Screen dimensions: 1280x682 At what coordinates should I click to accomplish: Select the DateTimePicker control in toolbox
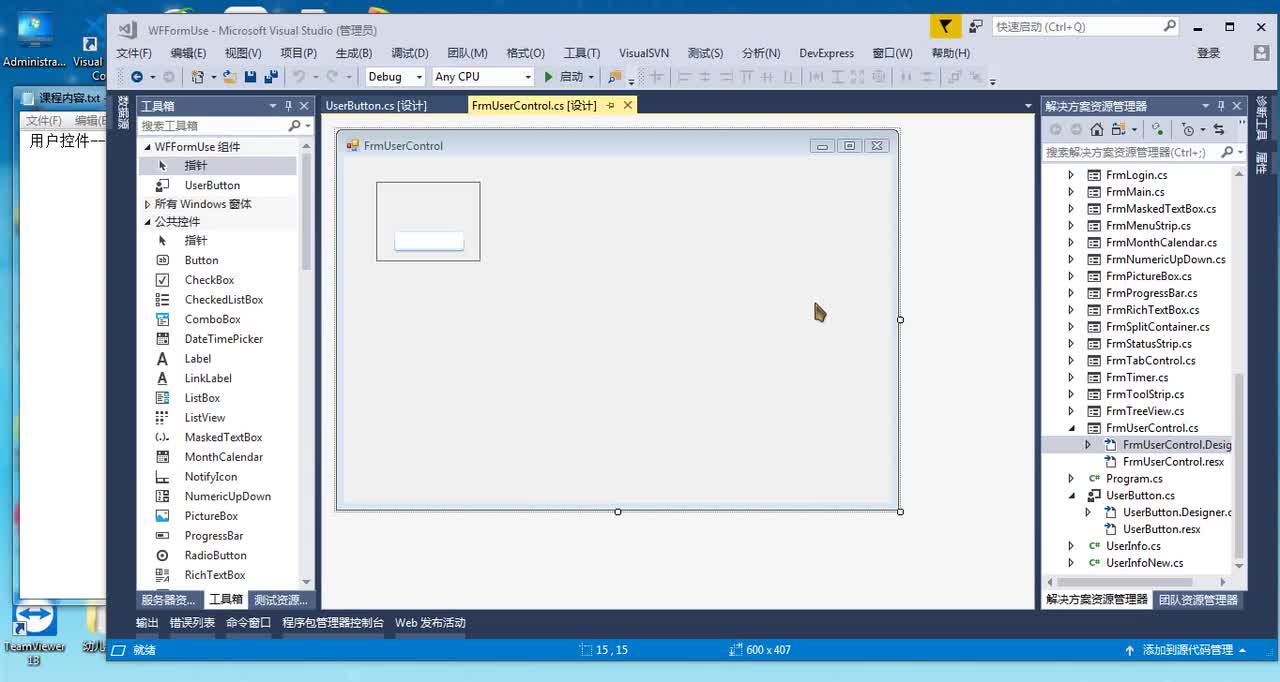[x=223, y=339]
